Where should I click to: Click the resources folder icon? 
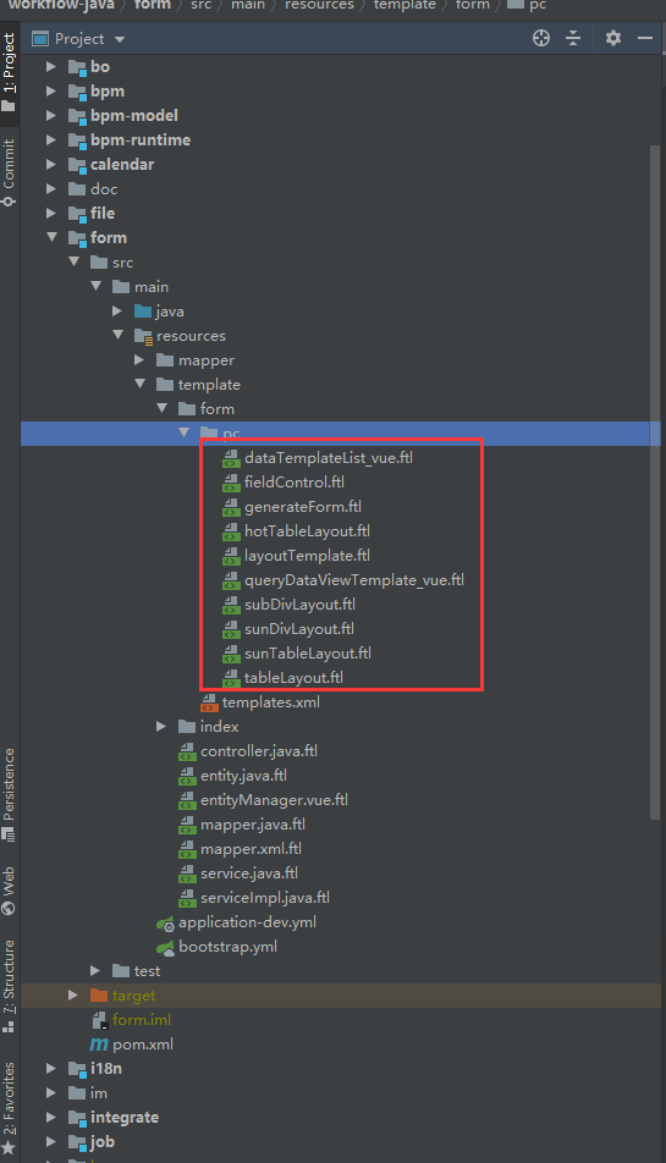tap(143, 336)
